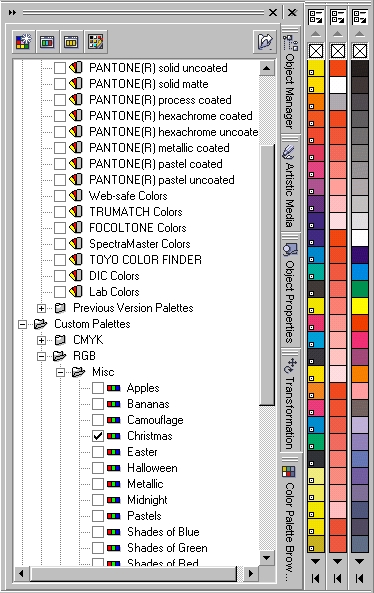
Task: Expand the CMYK folder node
Action: [41, 340]
